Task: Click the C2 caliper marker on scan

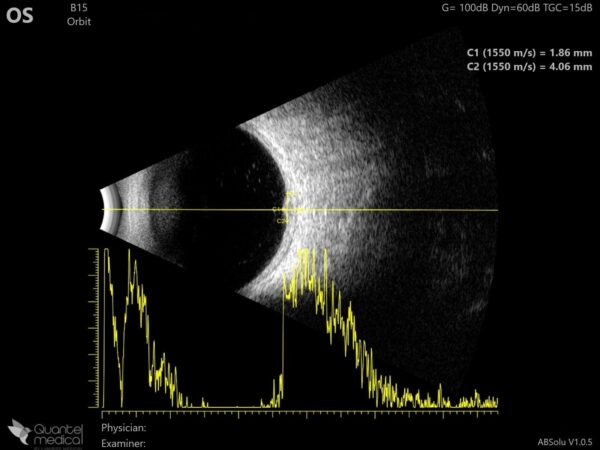Action: (x=281, y=220)
